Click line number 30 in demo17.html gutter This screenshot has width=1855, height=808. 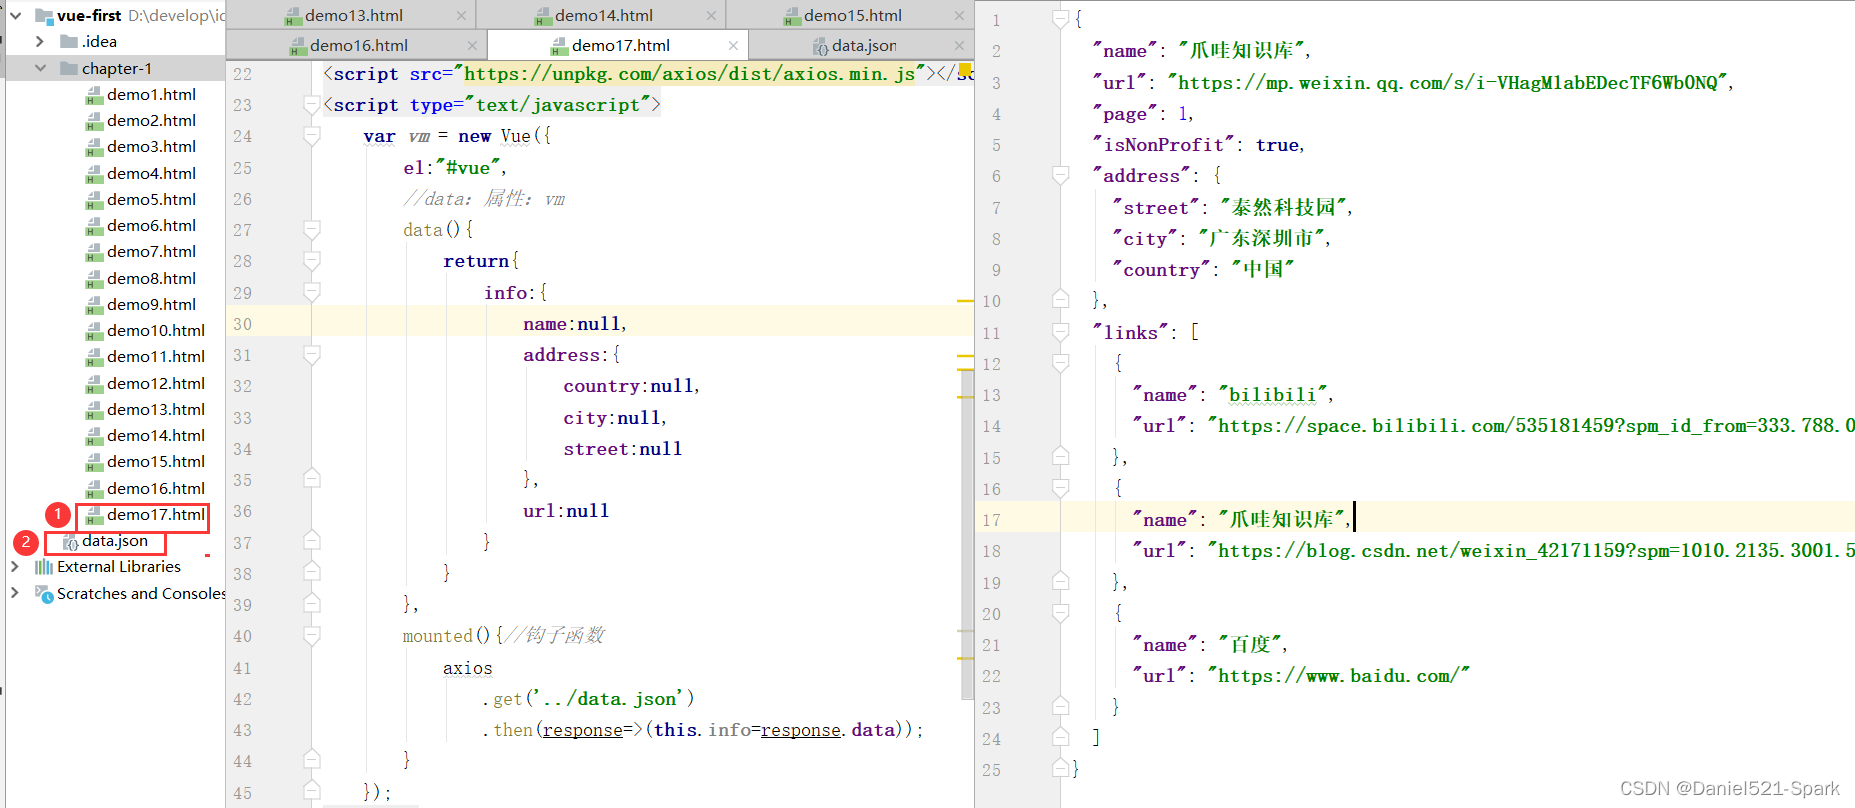click(243, 324)
